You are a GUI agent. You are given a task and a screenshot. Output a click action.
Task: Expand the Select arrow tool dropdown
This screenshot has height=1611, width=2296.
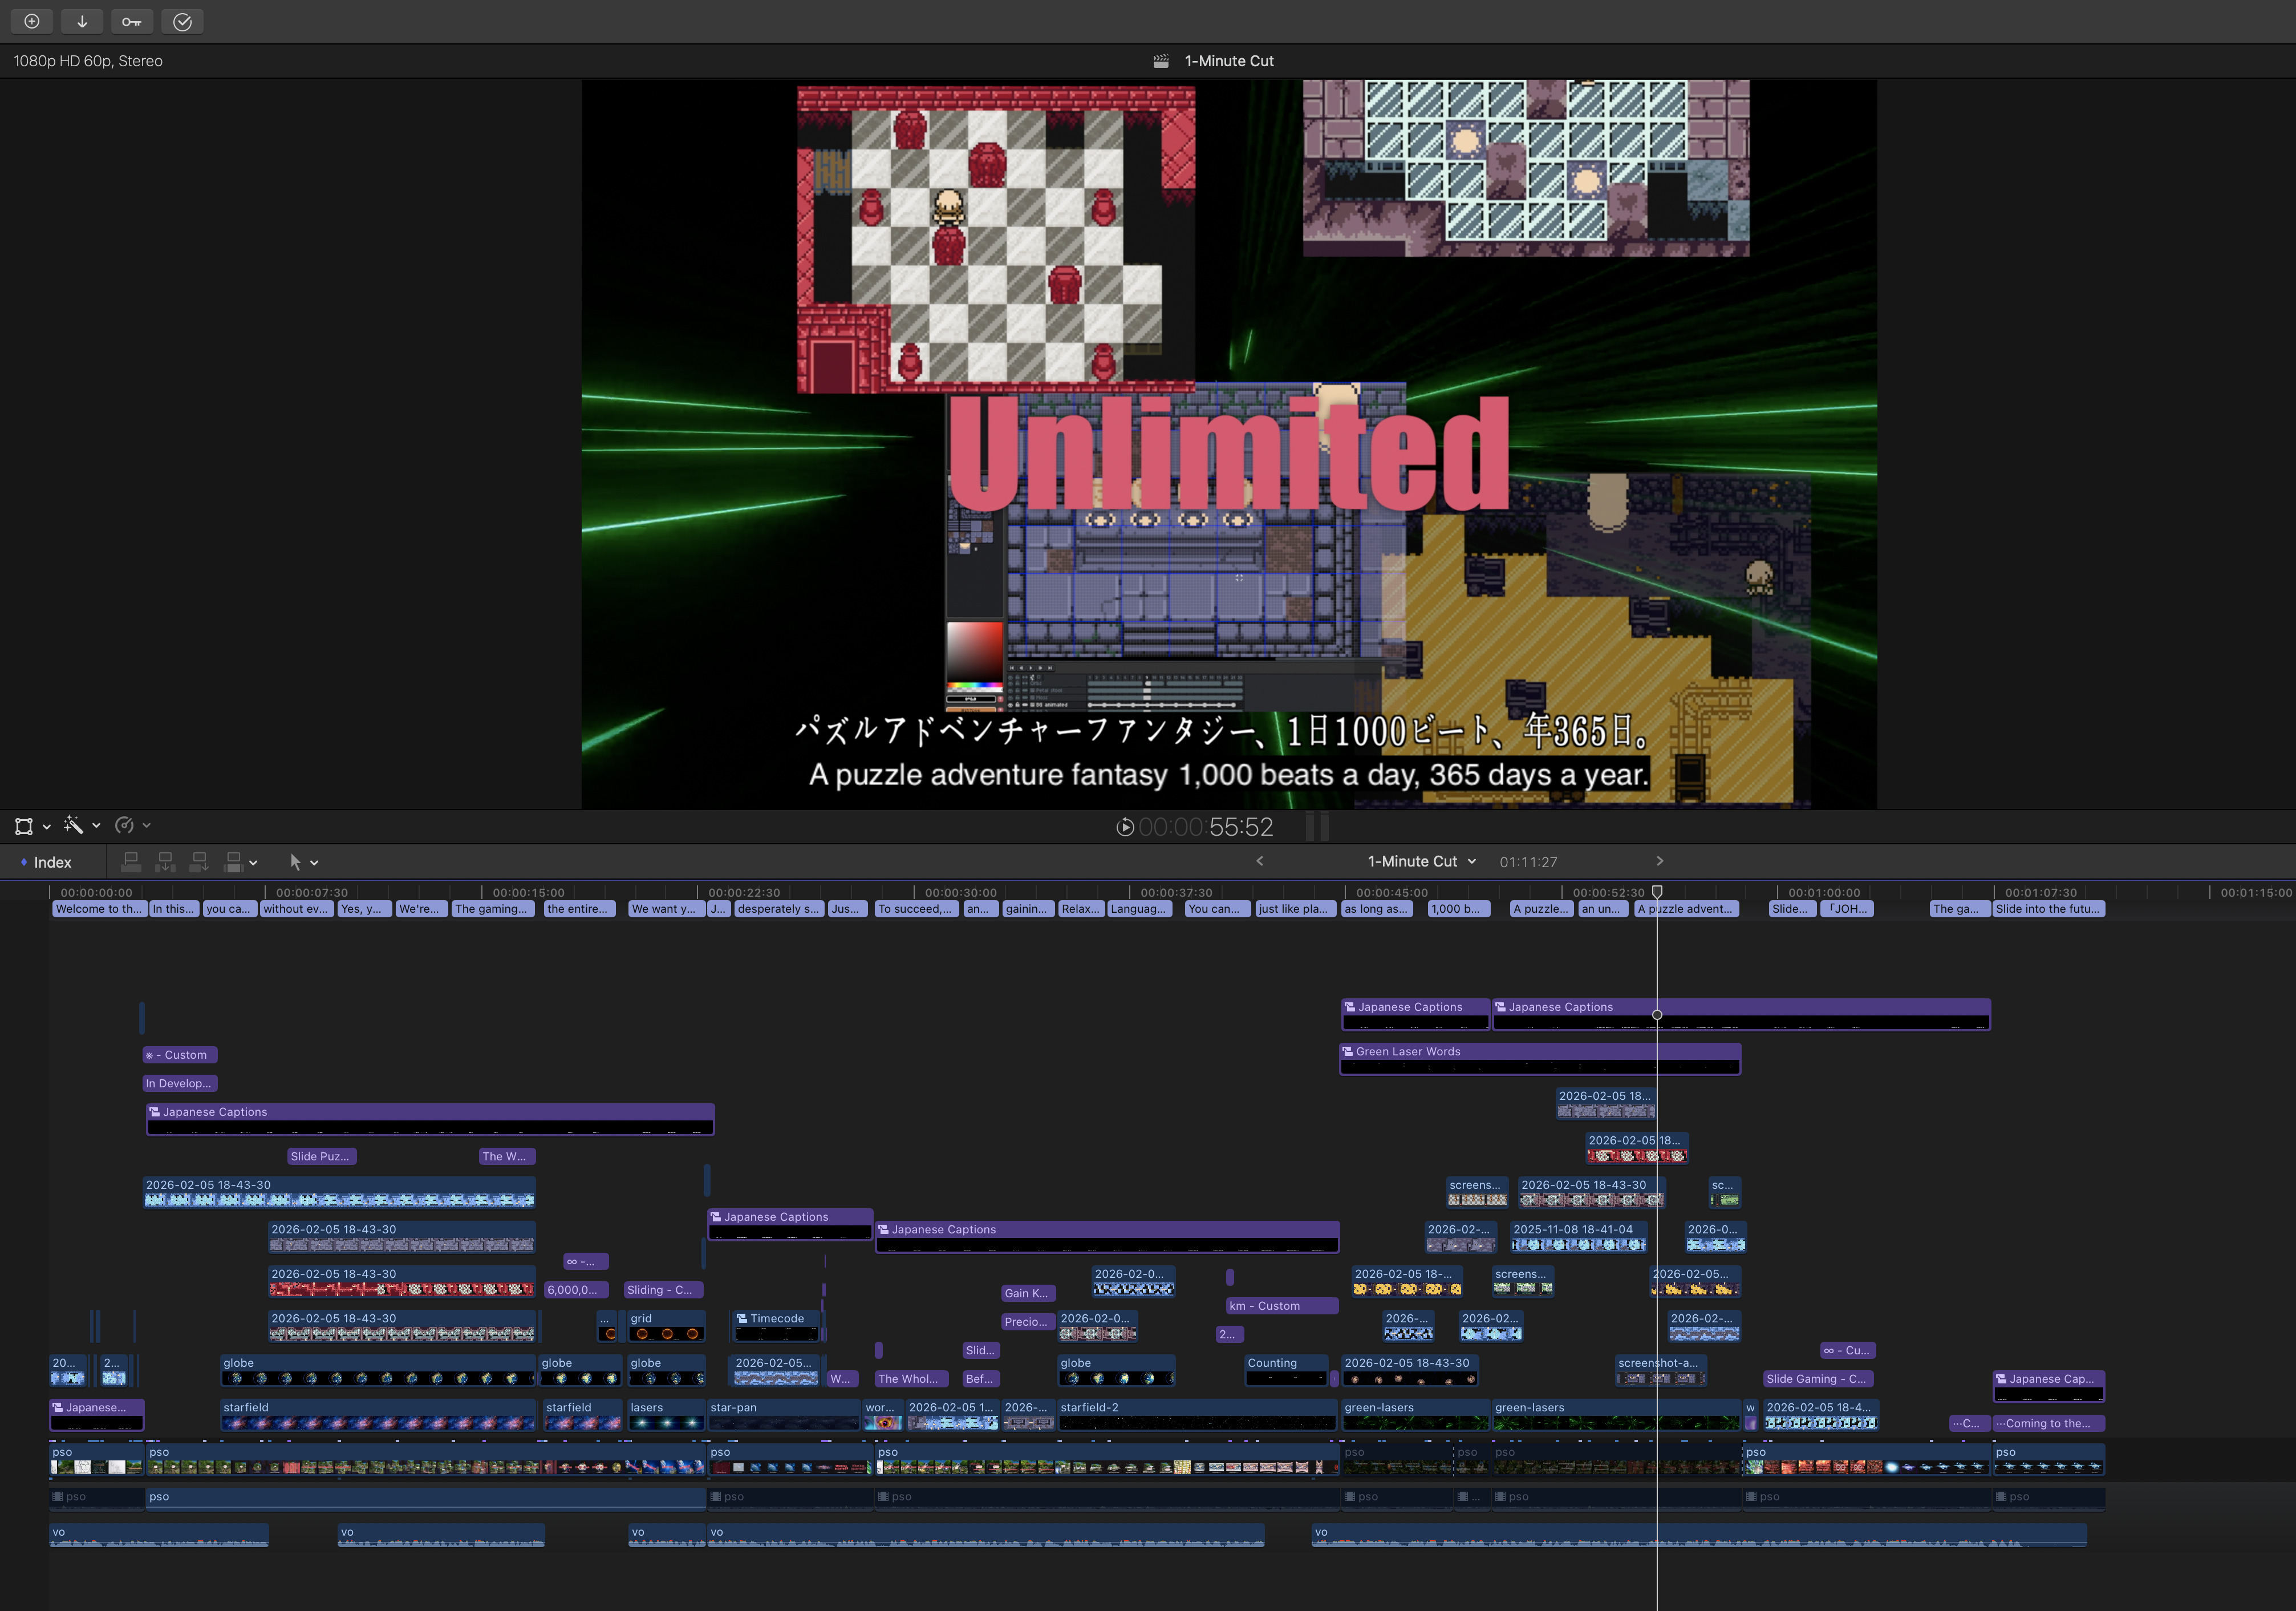coord(314,863)
